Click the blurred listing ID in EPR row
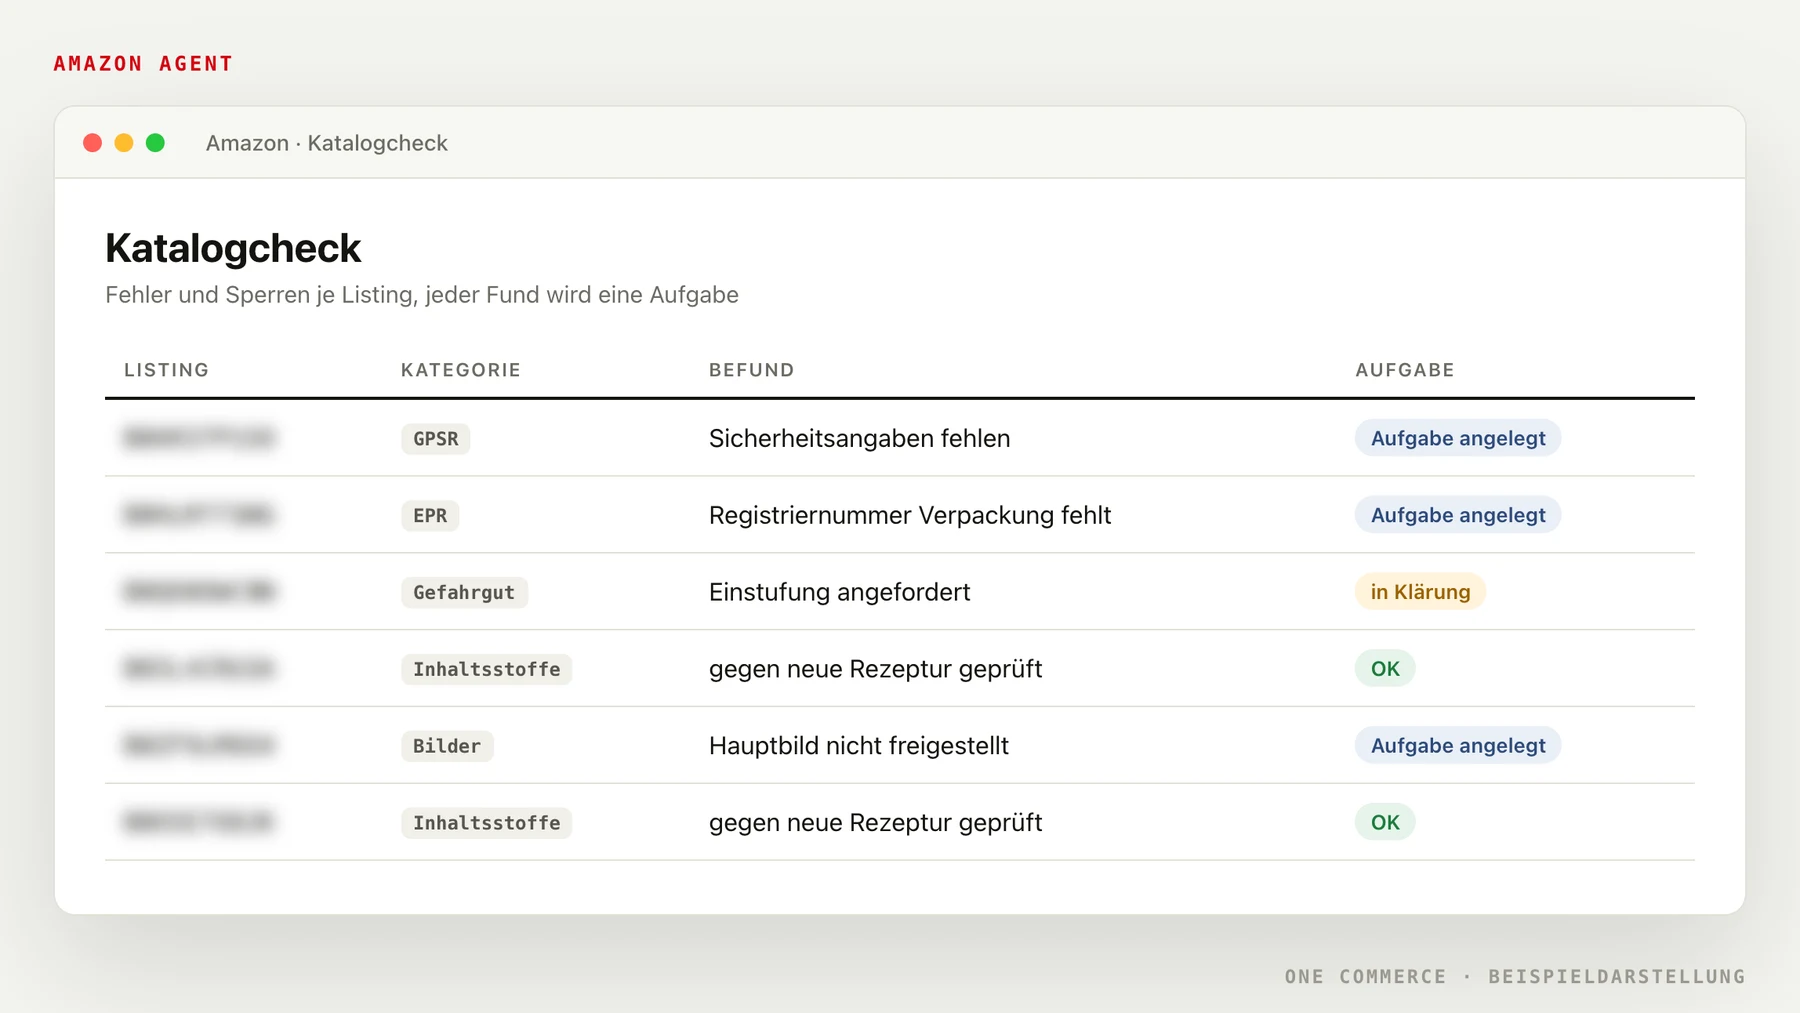The width and height of the screenshot is (1800, 1013). tap(199, 515)
